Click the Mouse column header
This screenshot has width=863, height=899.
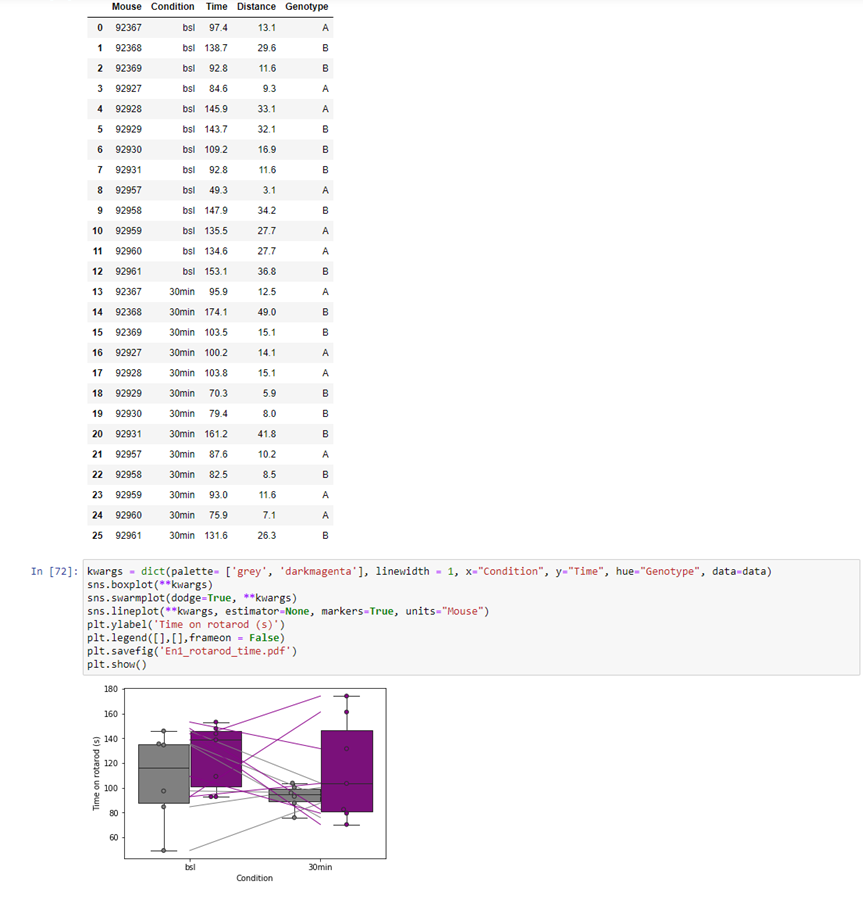click(x=126, y=7)
